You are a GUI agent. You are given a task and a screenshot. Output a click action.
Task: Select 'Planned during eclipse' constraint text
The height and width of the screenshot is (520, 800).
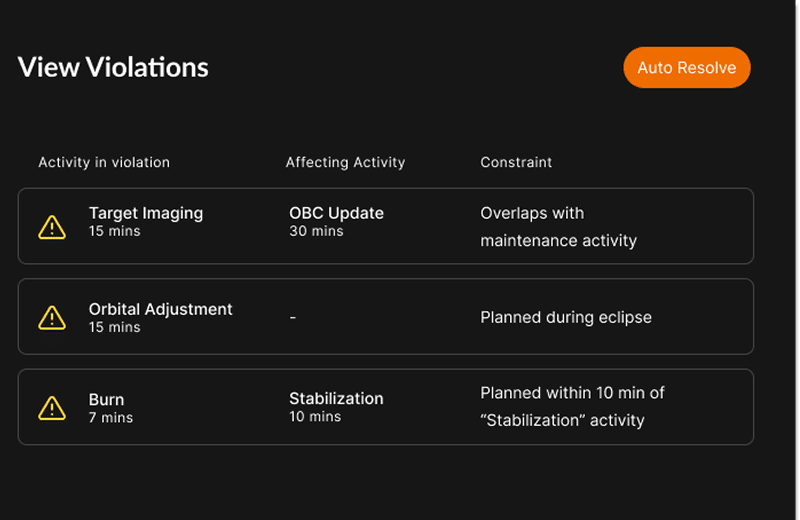566,317
